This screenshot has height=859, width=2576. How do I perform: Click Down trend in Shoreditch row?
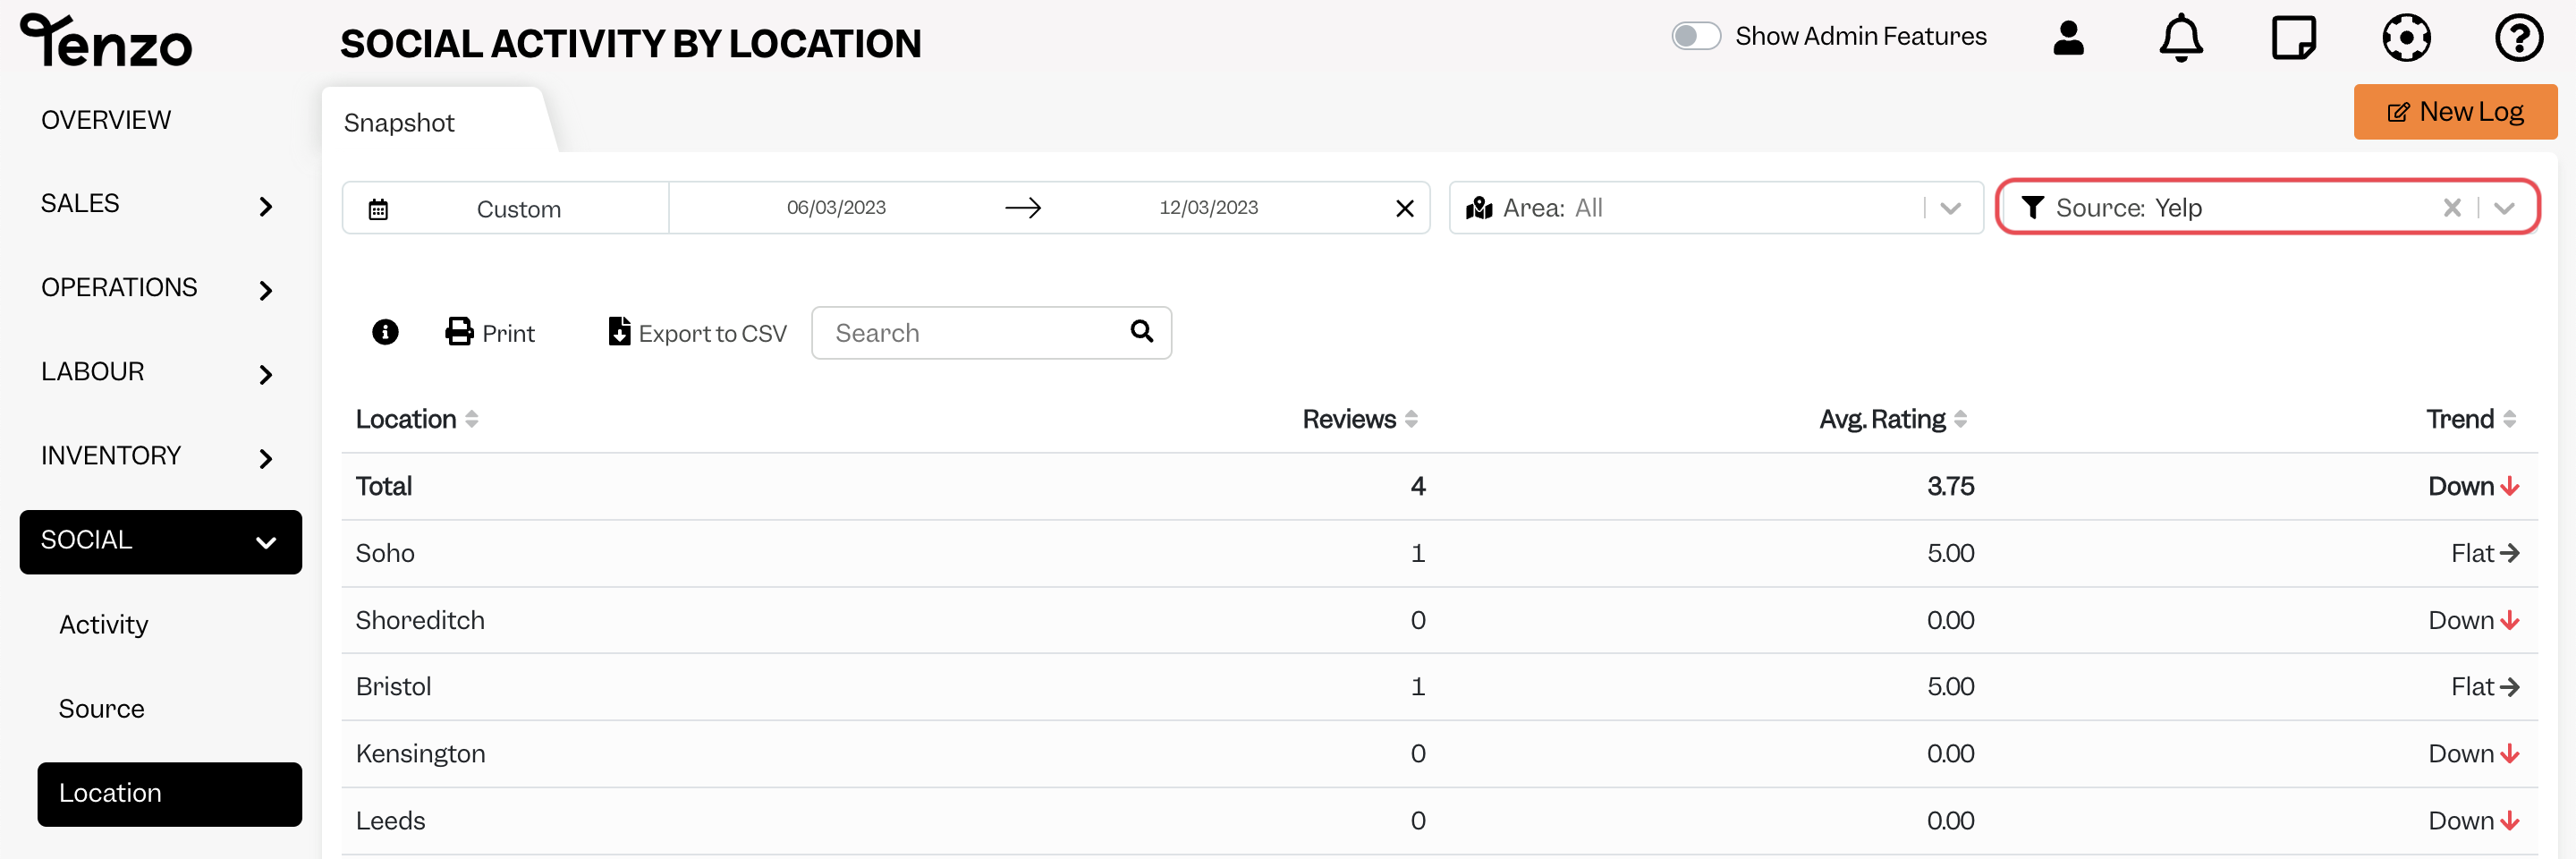pyautogui.click(x=2473, y=620)
